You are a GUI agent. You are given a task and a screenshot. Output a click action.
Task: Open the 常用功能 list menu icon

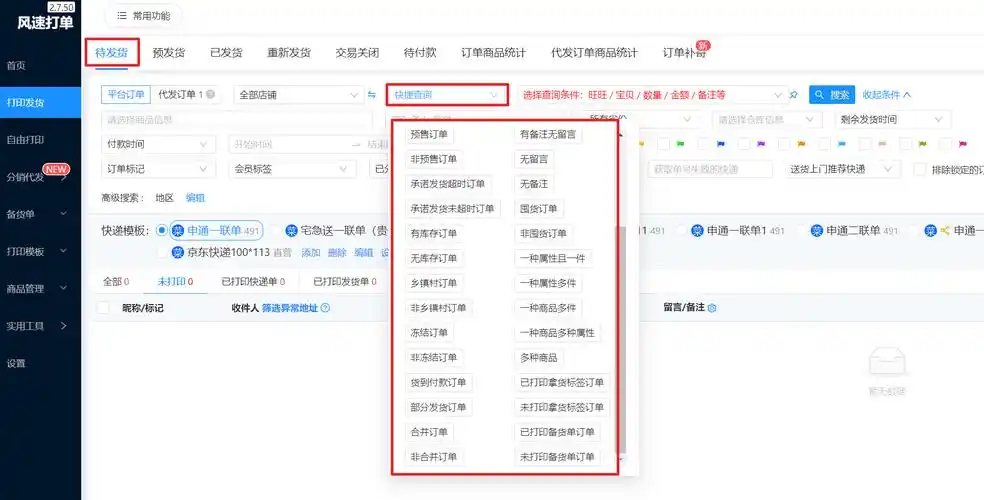[x=122, y=16]
